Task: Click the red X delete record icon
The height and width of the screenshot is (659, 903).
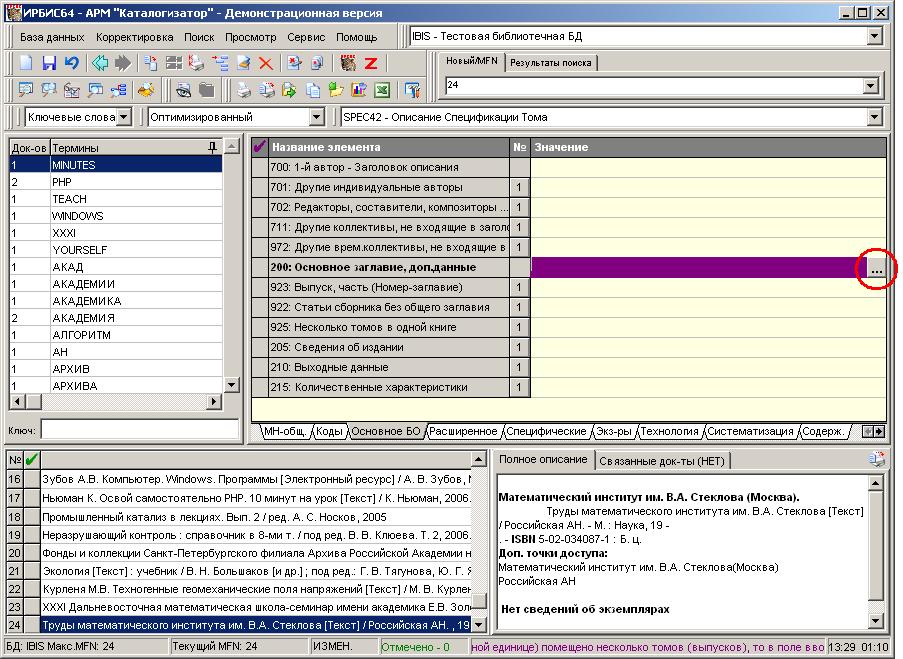Action: point(266,63)
